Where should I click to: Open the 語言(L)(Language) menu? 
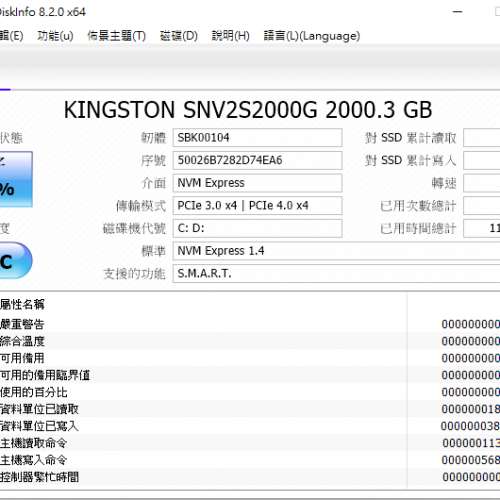point(312,36)
